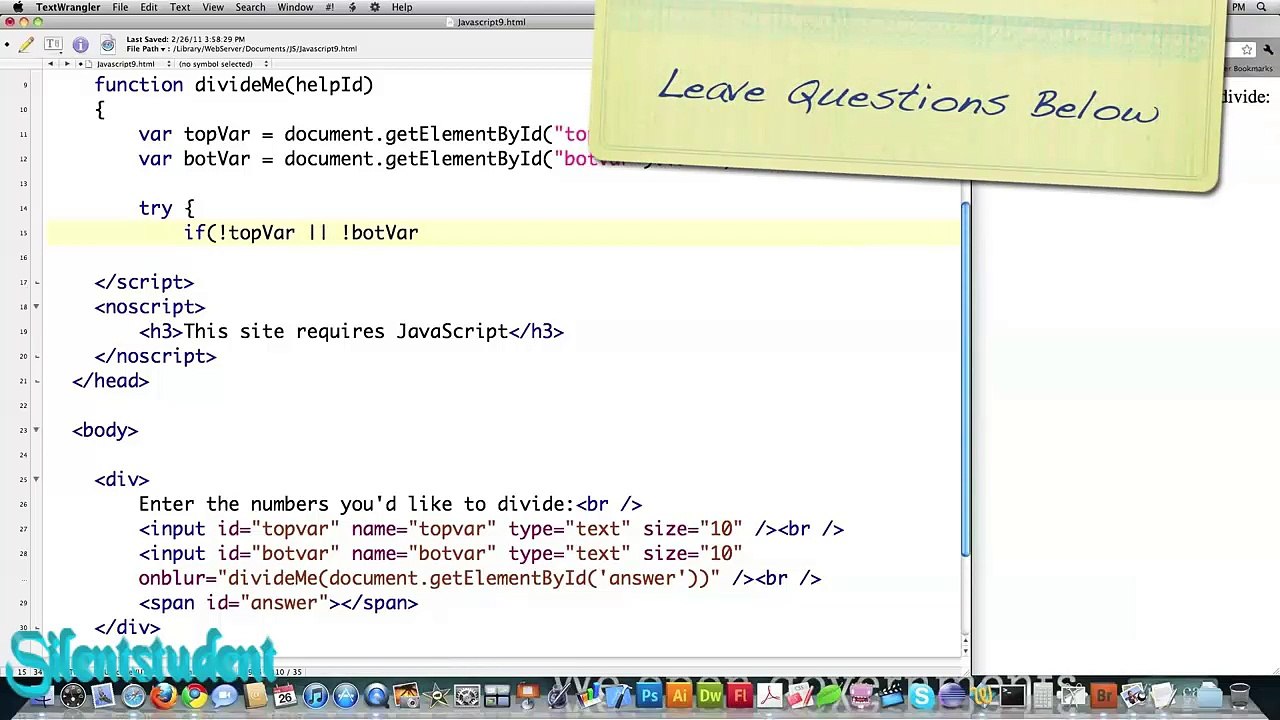
Task: Click the span id="answer" code line
Action: pos(278,603)
